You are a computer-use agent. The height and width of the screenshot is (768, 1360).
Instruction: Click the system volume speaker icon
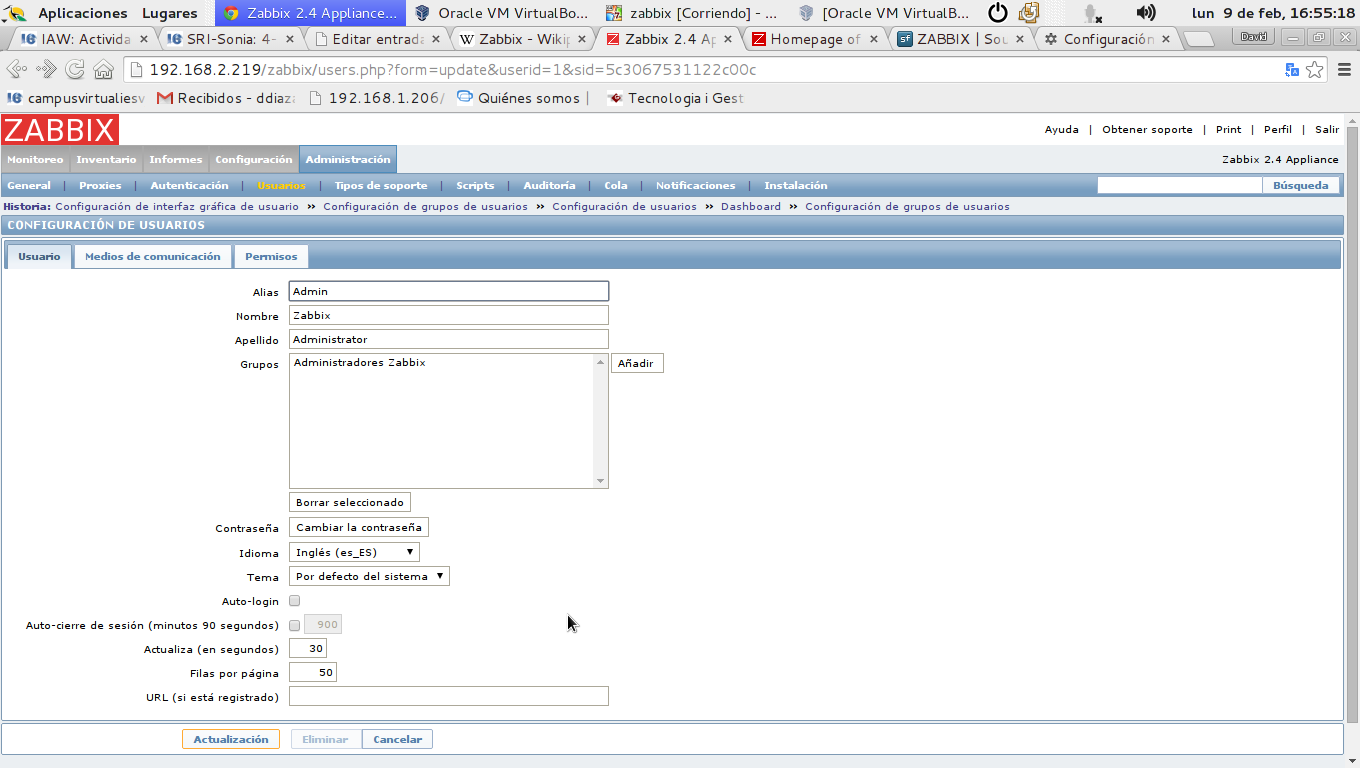click(1146, 13)
